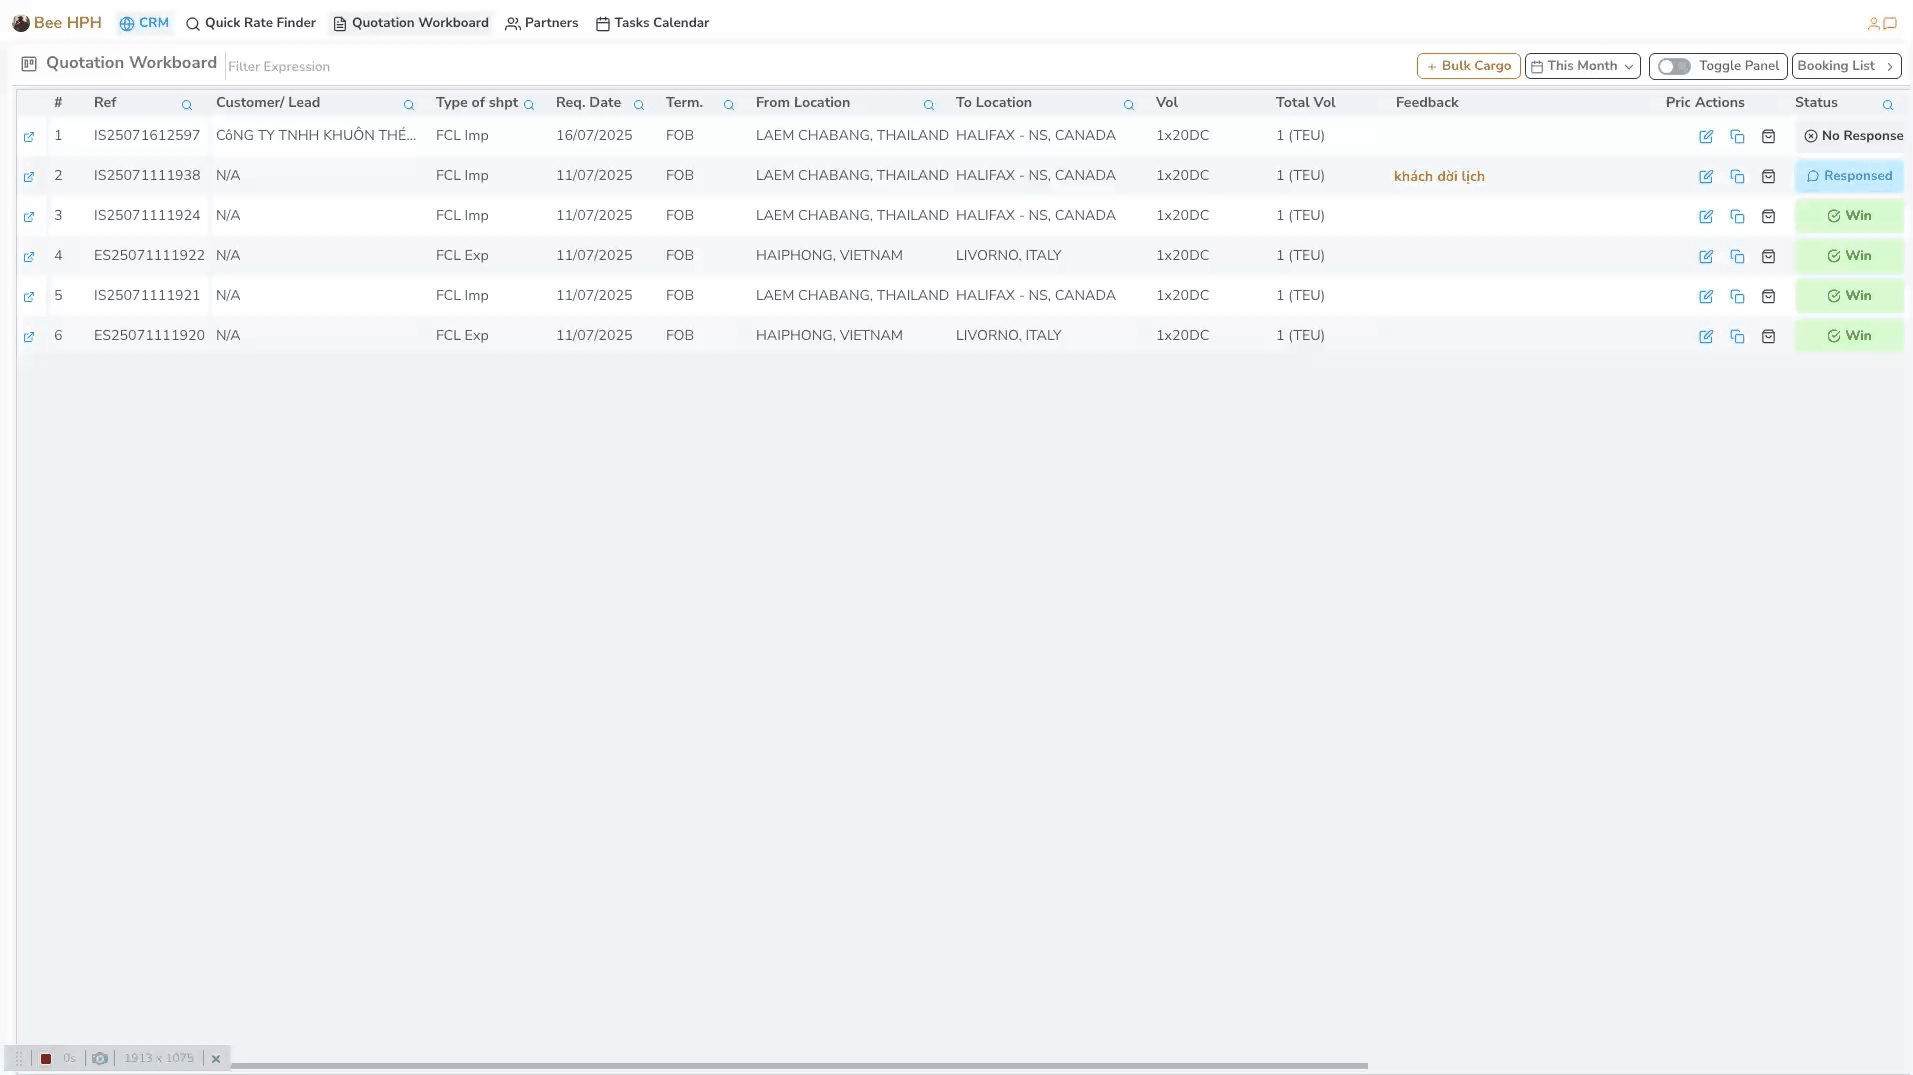
Task: Click the No Response status on row 1
Action: (x=1853, y=136)
